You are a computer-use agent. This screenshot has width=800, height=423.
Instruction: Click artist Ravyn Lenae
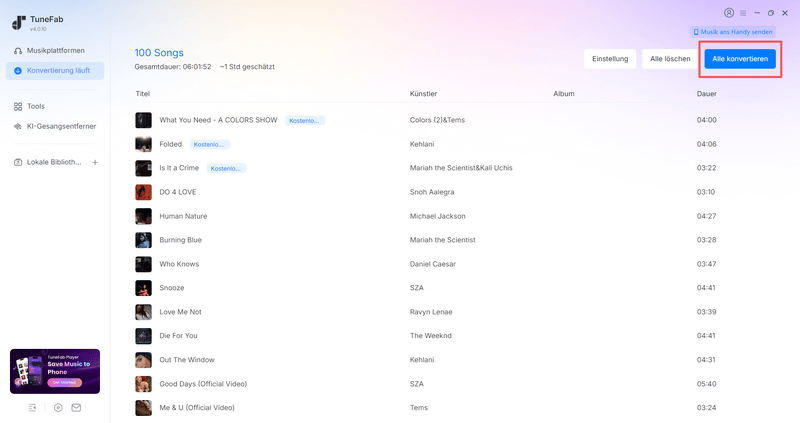pos(431,312)
